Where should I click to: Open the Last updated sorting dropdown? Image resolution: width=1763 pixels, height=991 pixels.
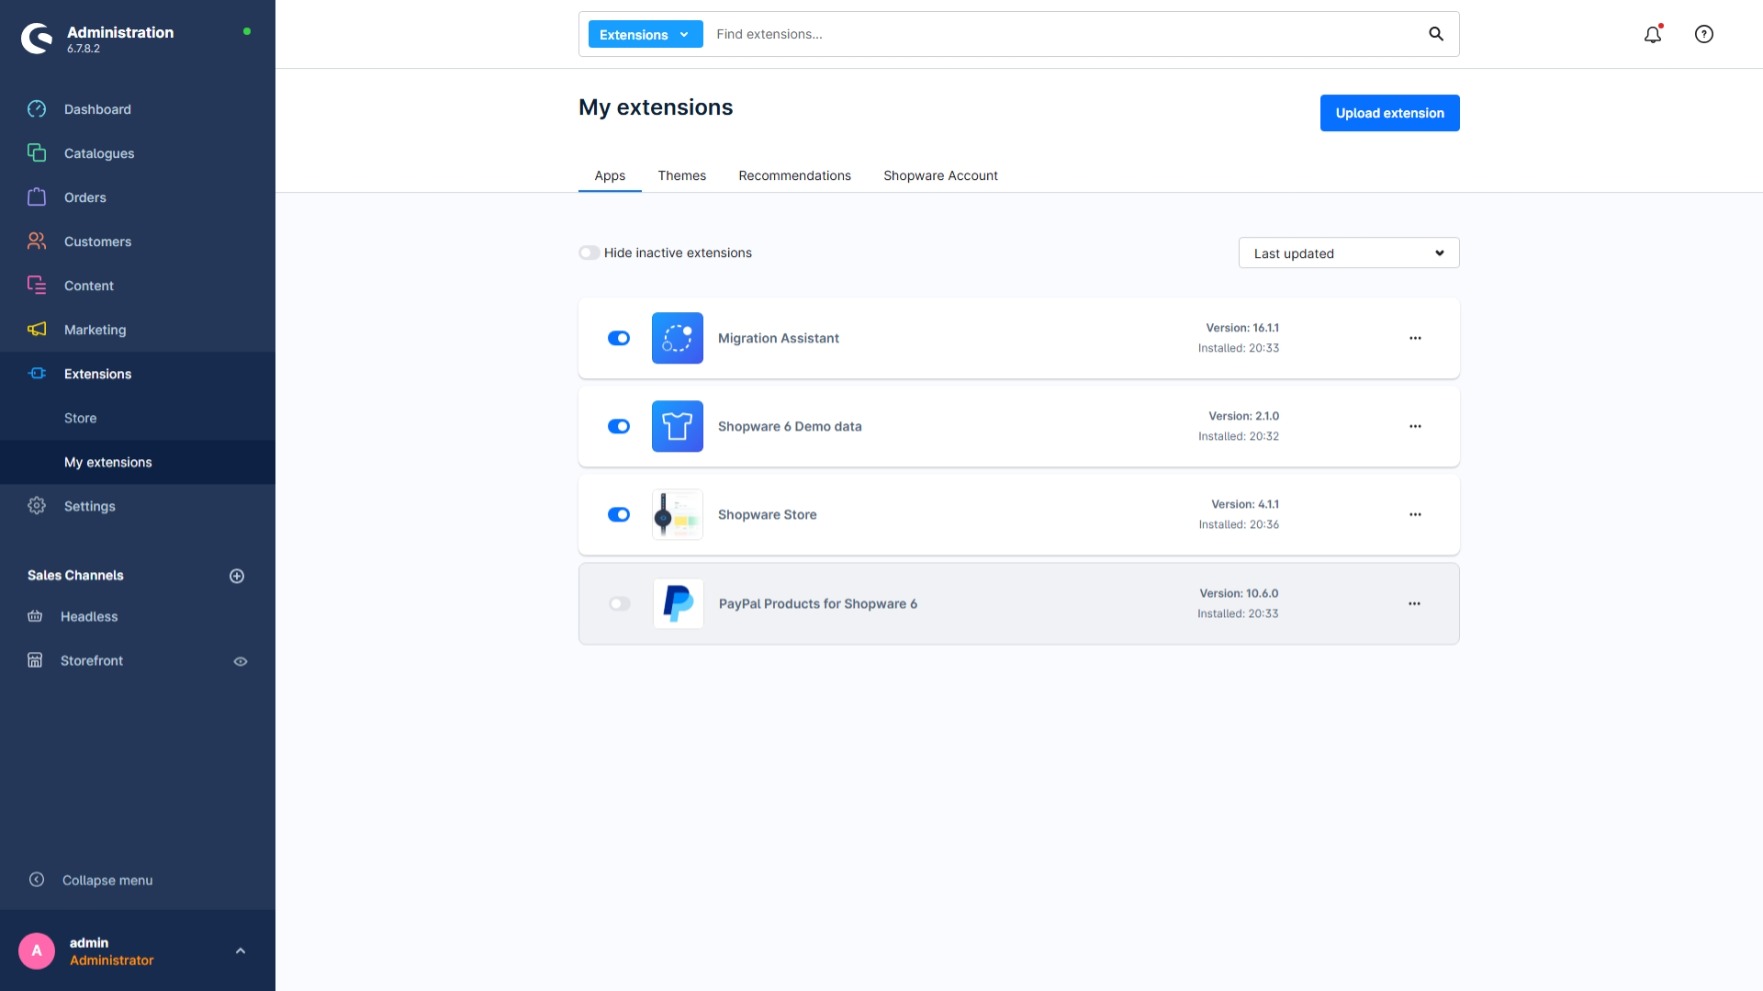(x=1347, y=253)
